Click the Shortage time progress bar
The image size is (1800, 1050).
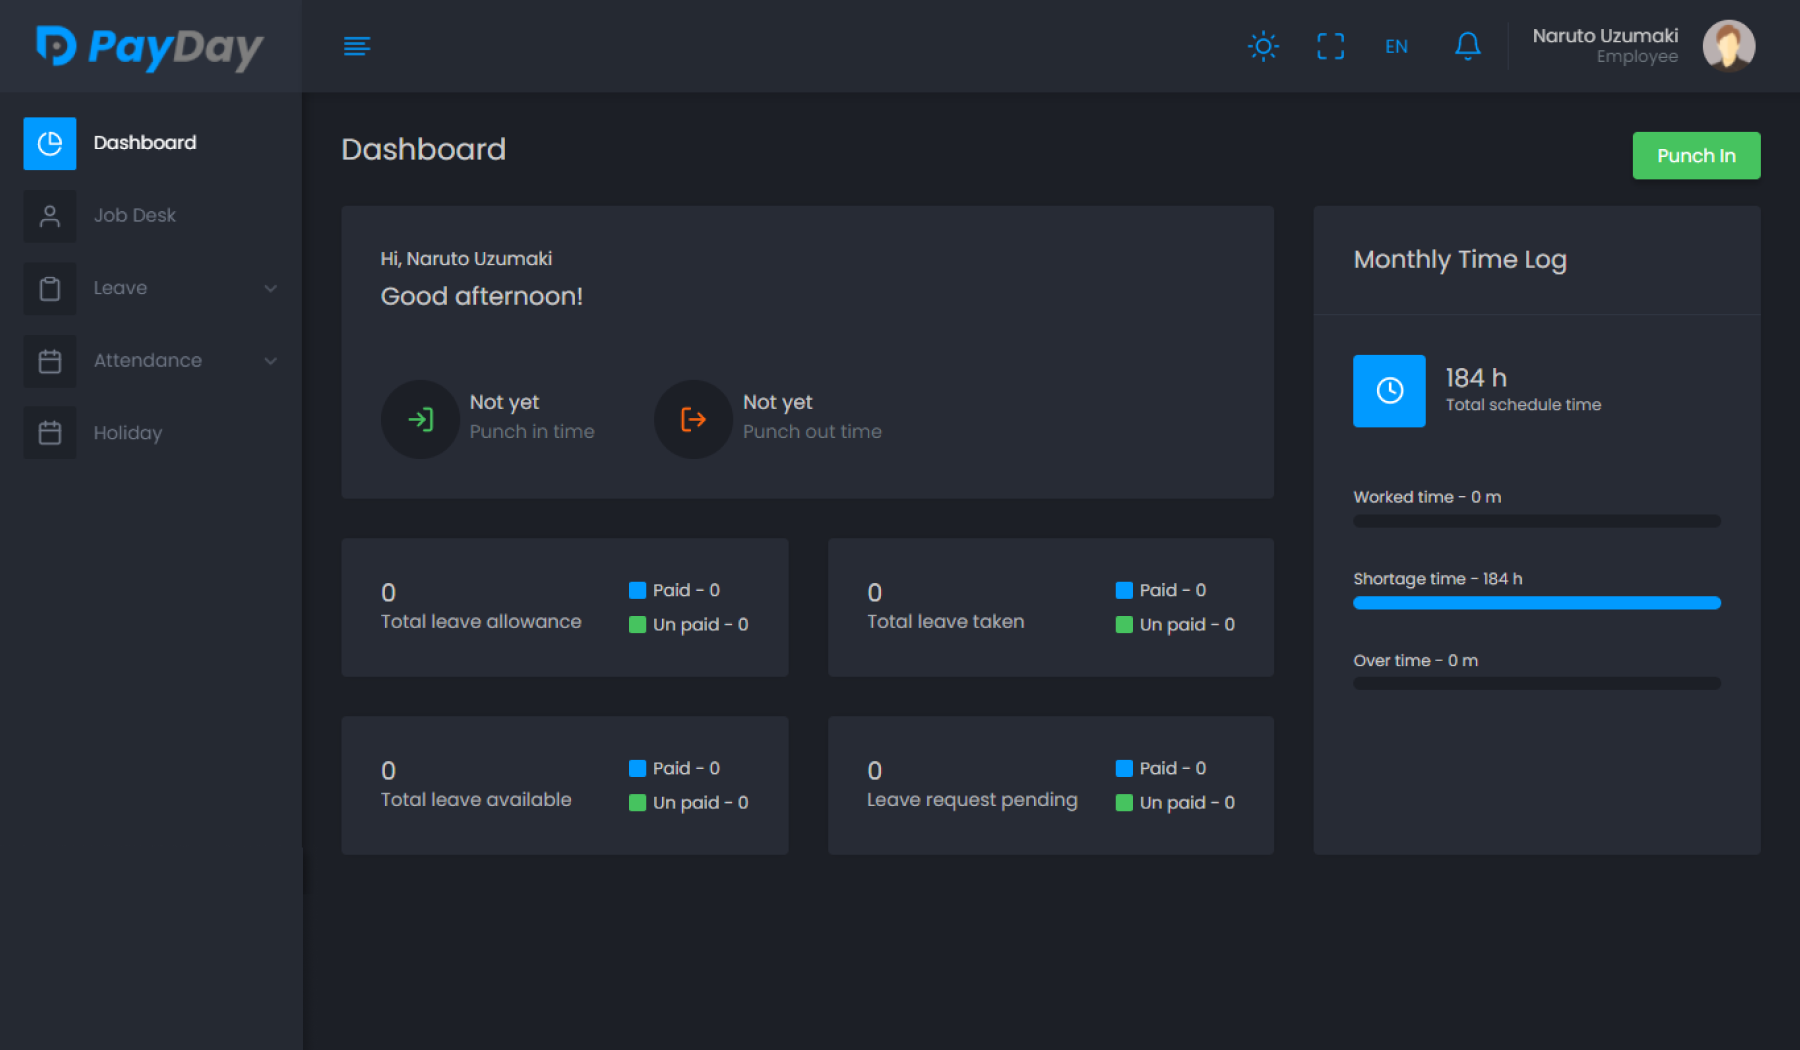(1536, 603)
